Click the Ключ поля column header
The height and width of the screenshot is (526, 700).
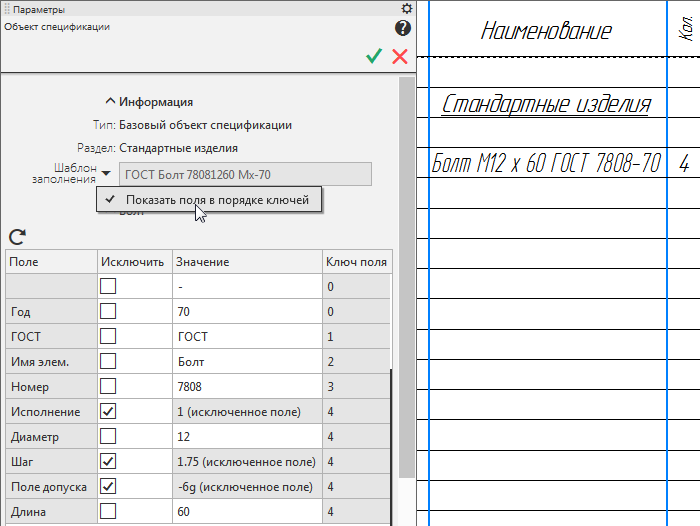point(355,262)
